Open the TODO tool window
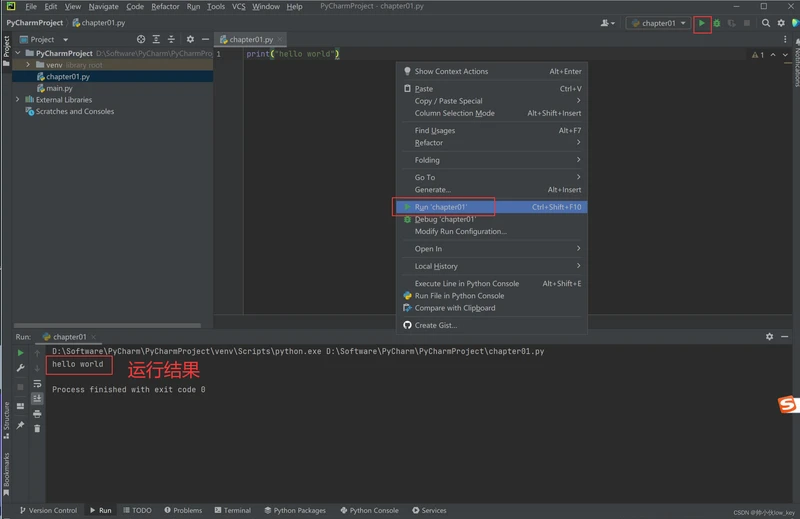This screenshot has height=519, width=800. [137, 510]
